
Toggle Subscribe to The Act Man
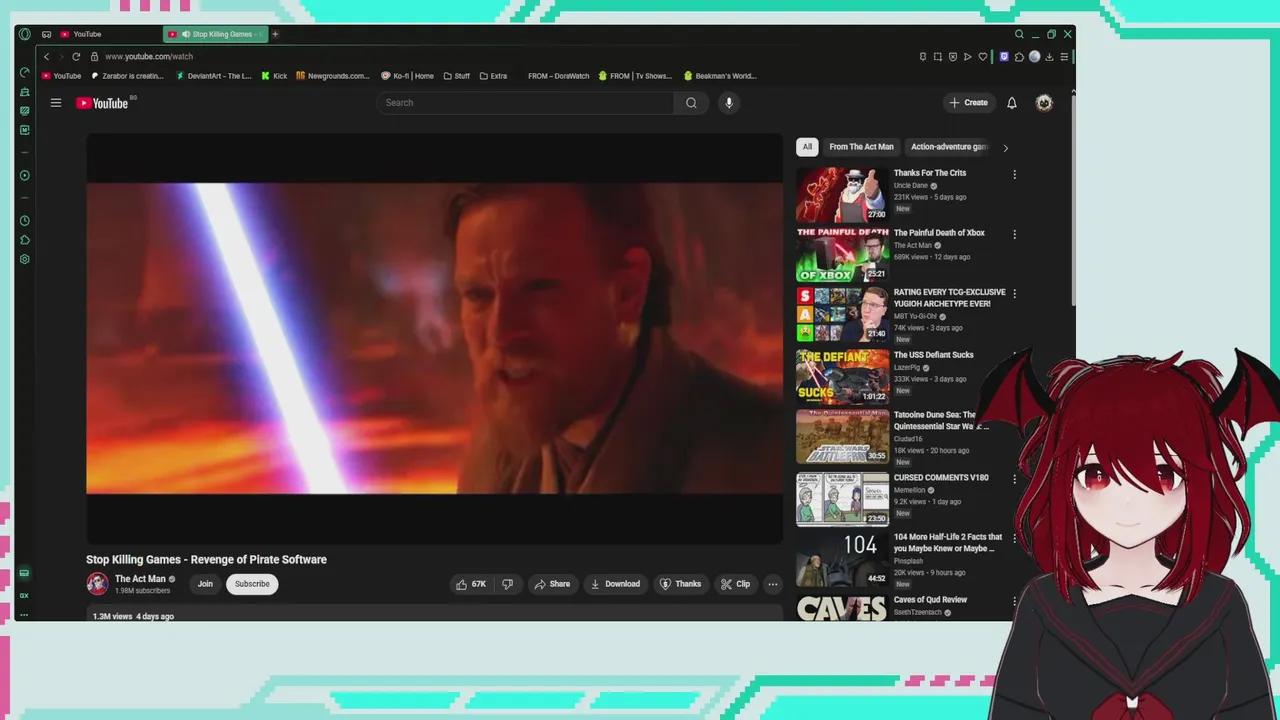(x=252, y=584)
